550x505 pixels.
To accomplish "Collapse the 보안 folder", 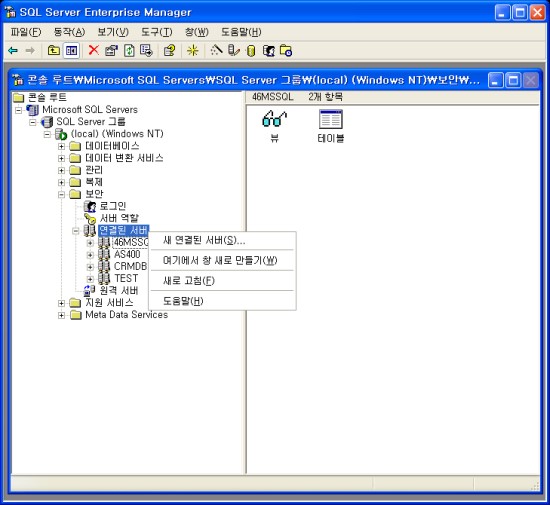I will (61, 194).
